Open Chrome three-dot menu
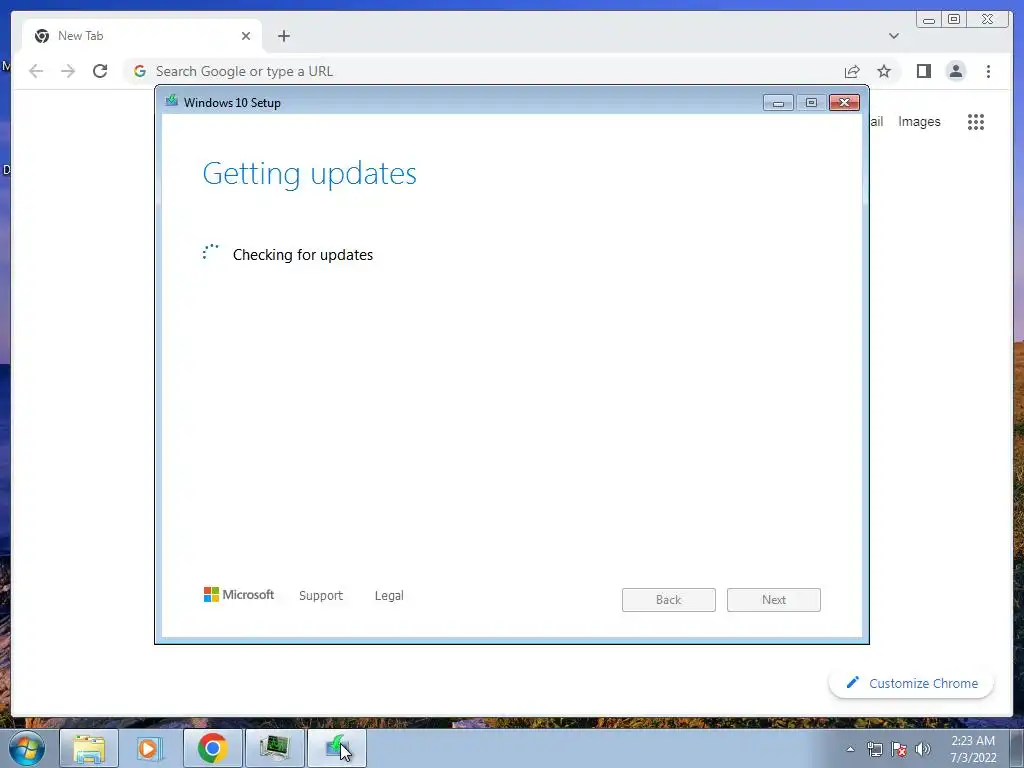This screenshot has height=768, width=1024. click(988, 71)
